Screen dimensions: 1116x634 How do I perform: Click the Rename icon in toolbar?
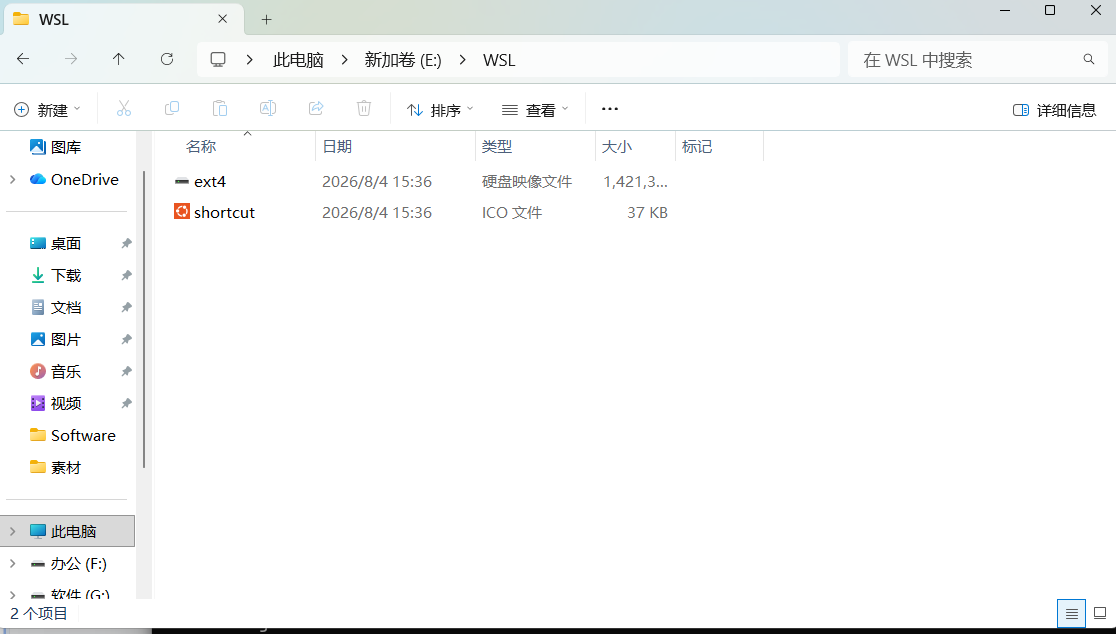click(x=268, y=109)
